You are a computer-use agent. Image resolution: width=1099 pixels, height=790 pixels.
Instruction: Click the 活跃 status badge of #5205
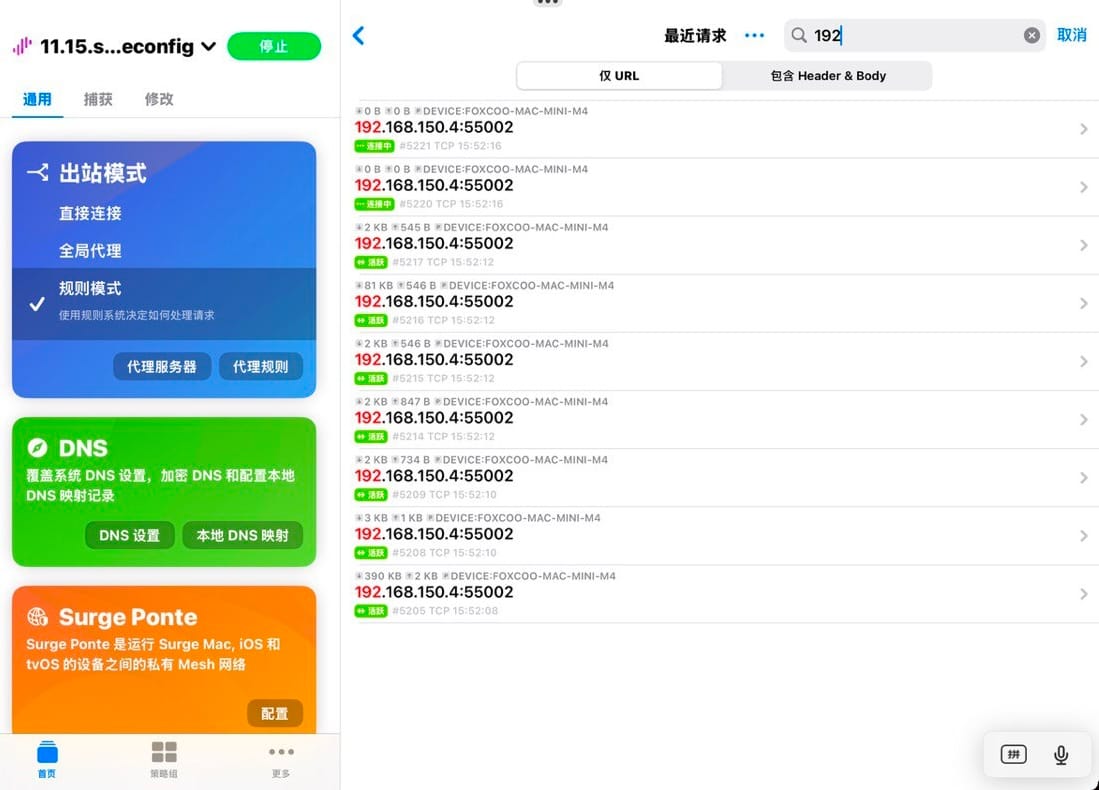pos(371,611)
